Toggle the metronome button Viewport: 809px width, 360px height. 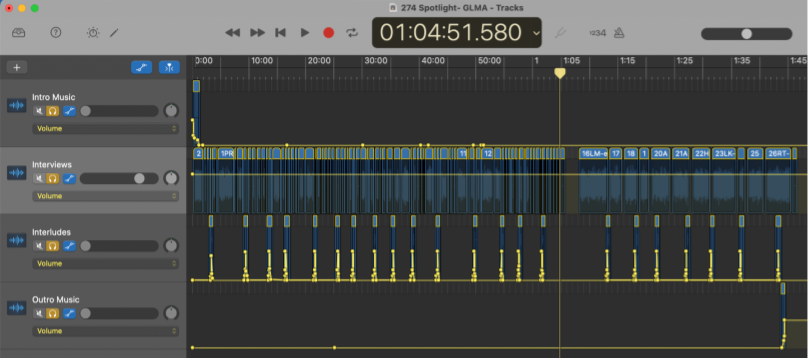pos(619,33)
